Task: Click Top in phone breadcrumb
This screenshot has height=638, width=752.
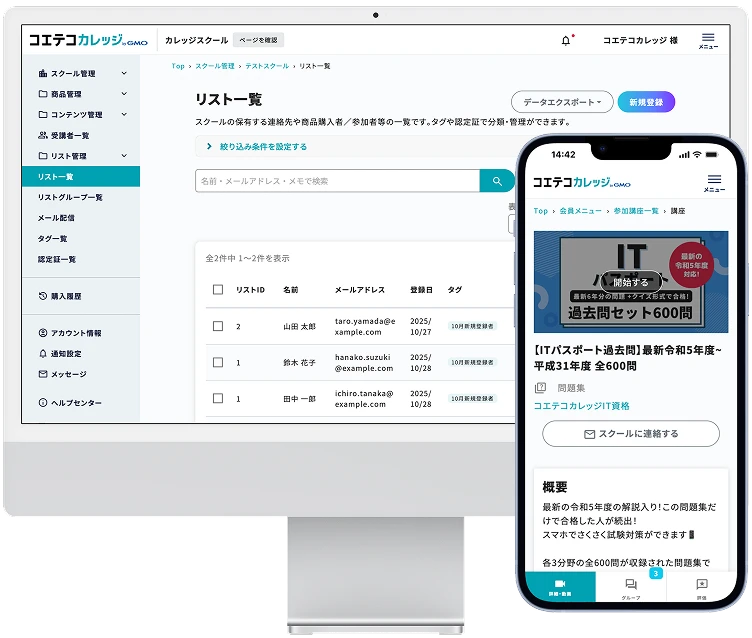Action: (x=540, y=211)
